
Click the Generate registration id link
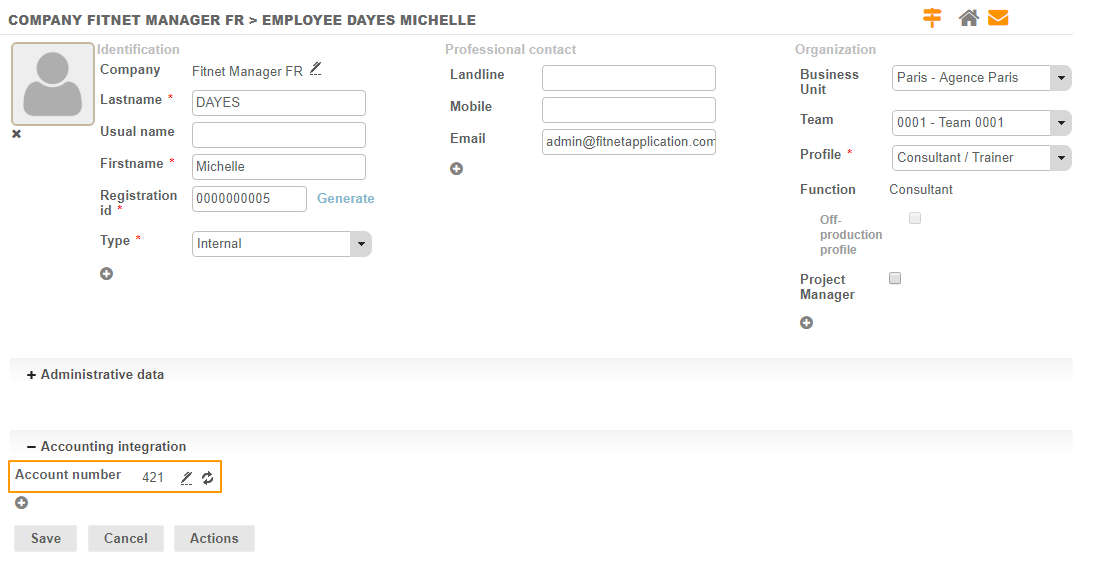[x=346, y=199]
